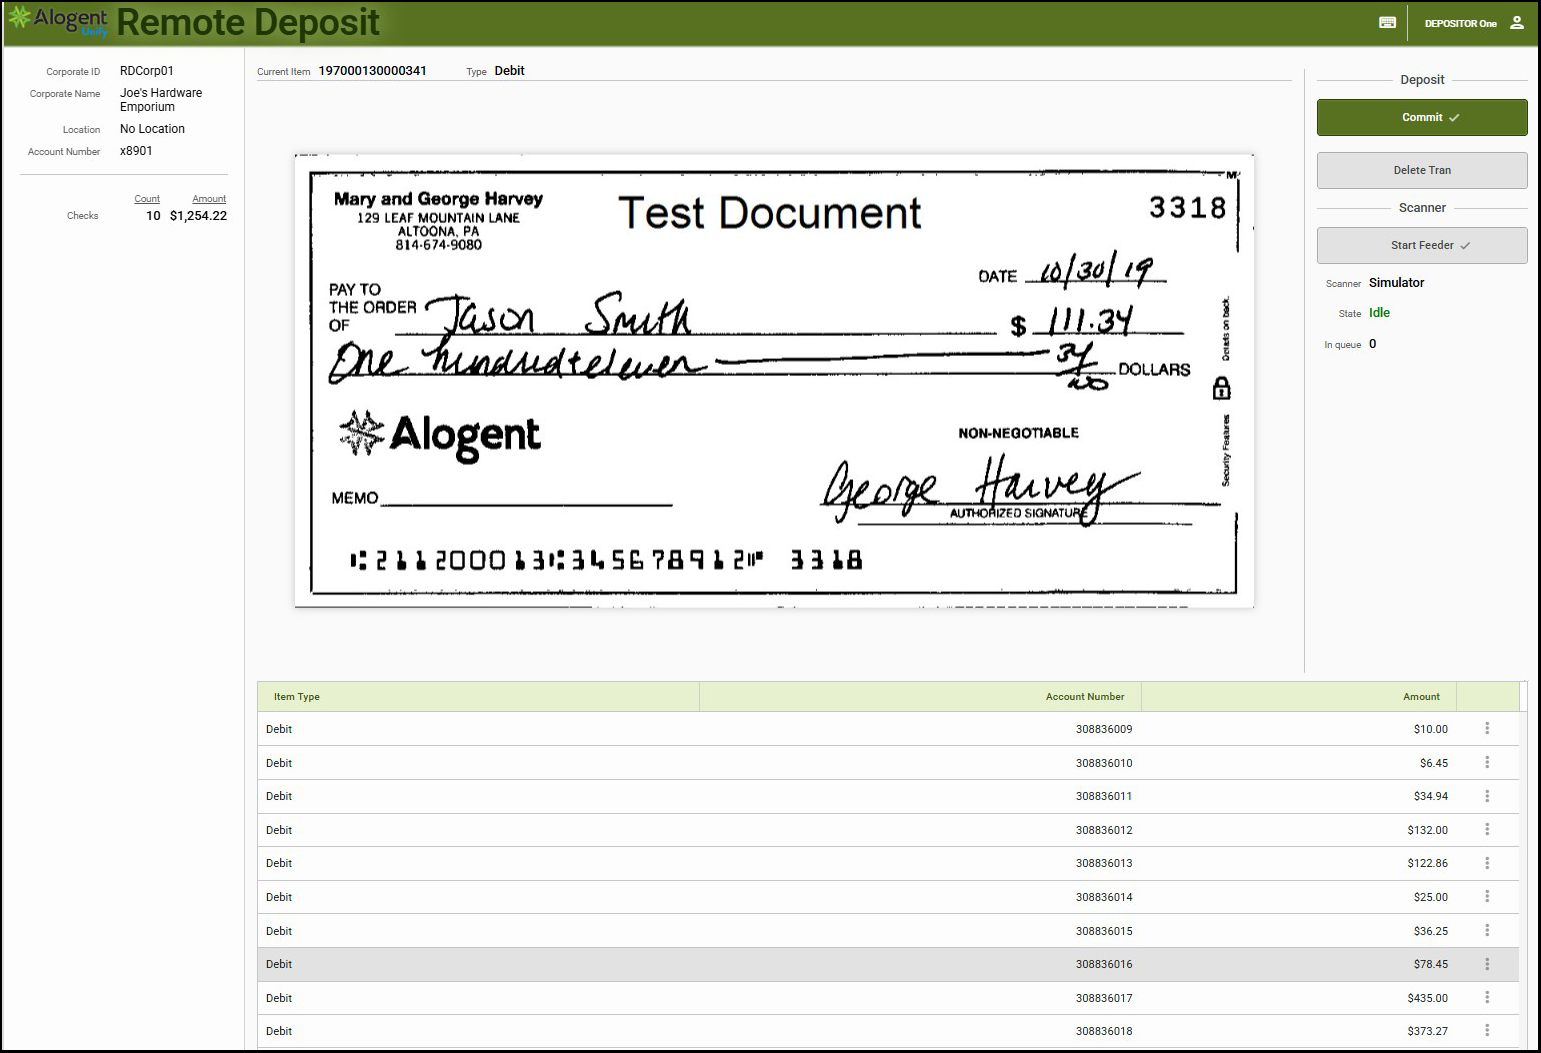1541x1053 pixels.
Task: Click the keyboard icon in header
Action: pyautogui.click(x=1387, y=23)
